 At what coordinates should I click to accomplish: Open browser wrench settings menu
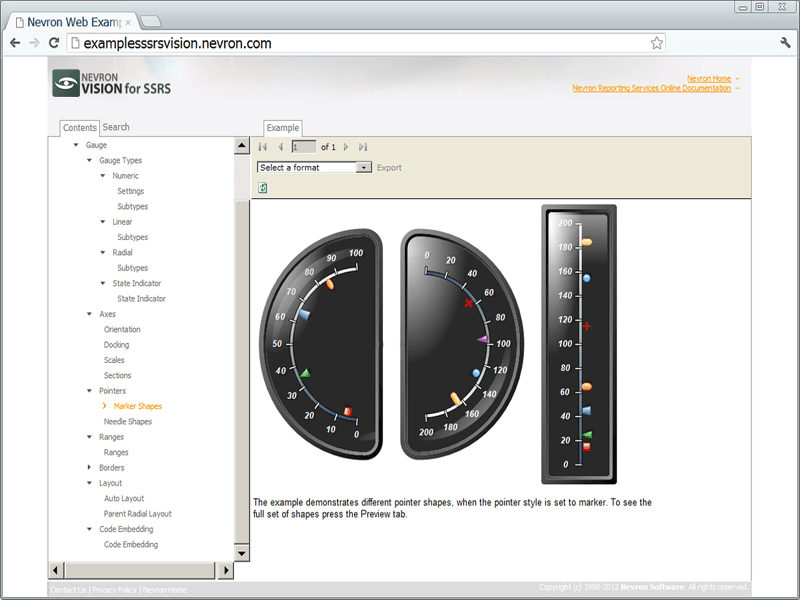point(785,43)
